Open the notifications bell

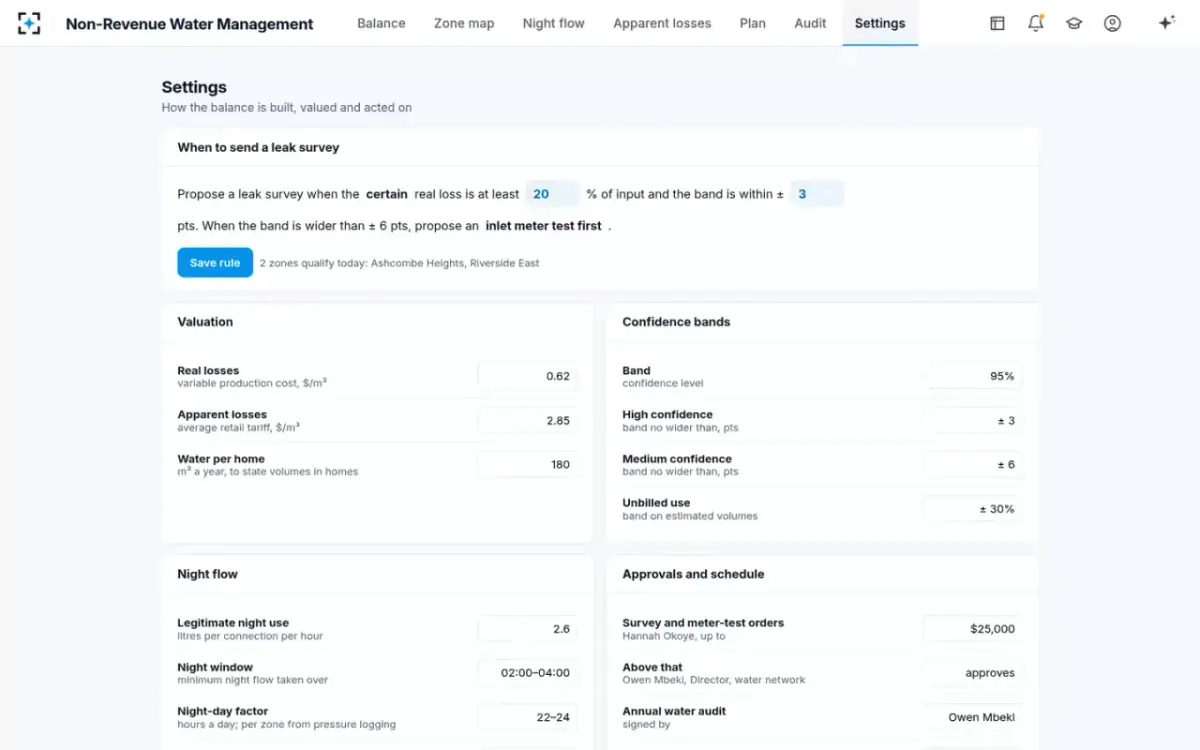click(x=1036, y=23)
